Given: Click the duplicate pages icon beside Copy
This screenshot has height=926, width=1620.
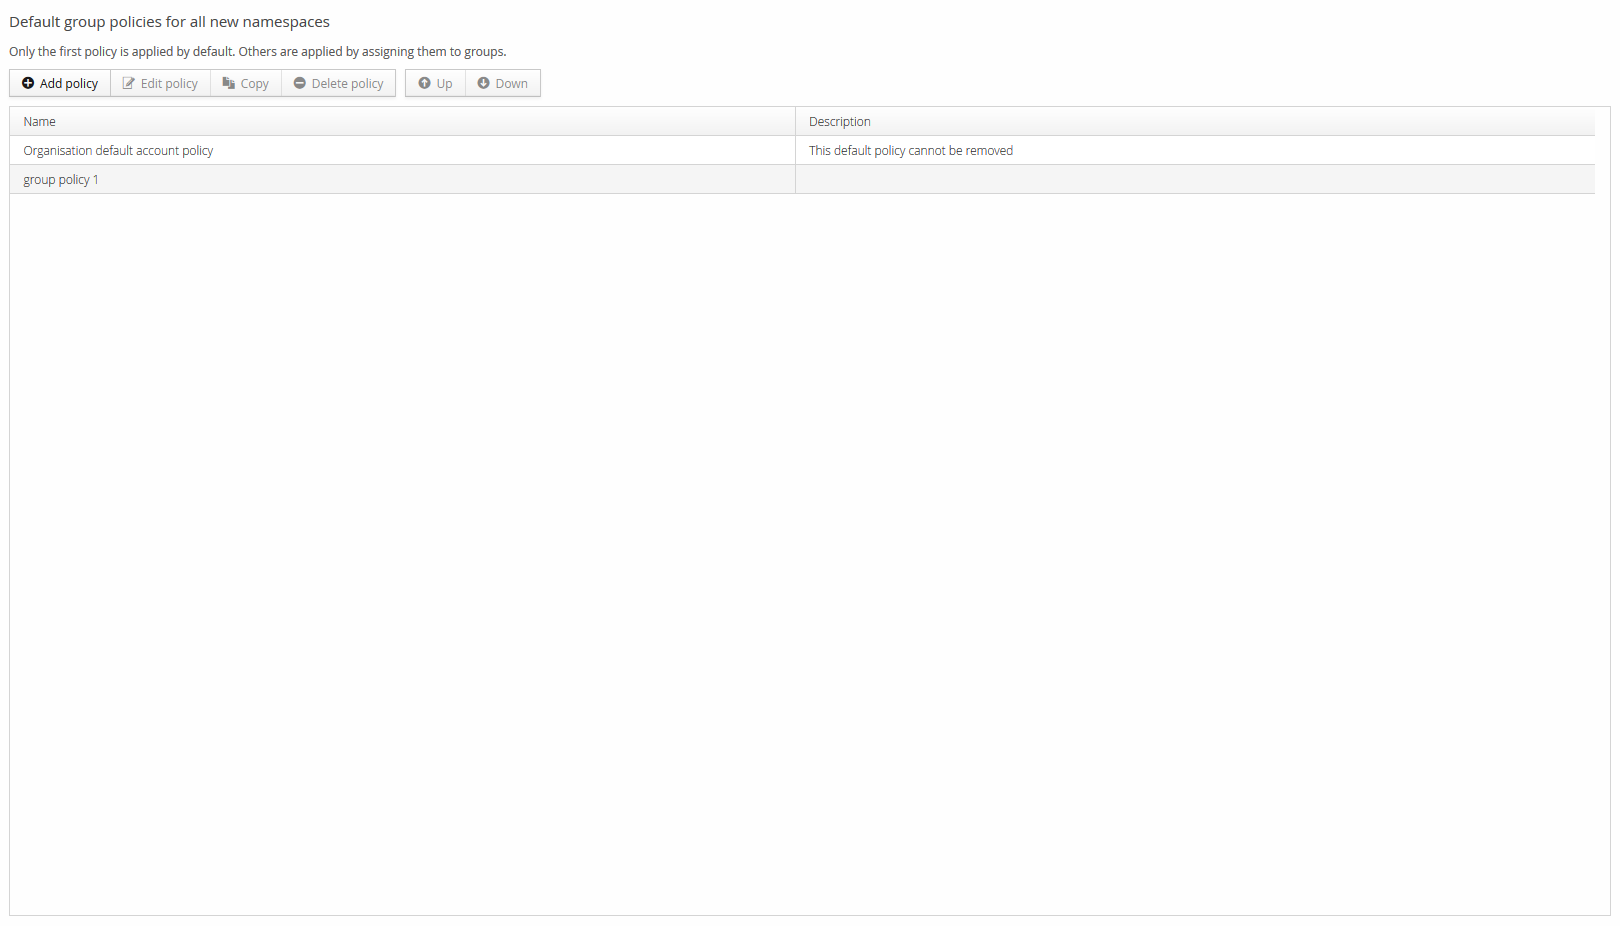Looking at the screenshot, I should coord(228,84).
